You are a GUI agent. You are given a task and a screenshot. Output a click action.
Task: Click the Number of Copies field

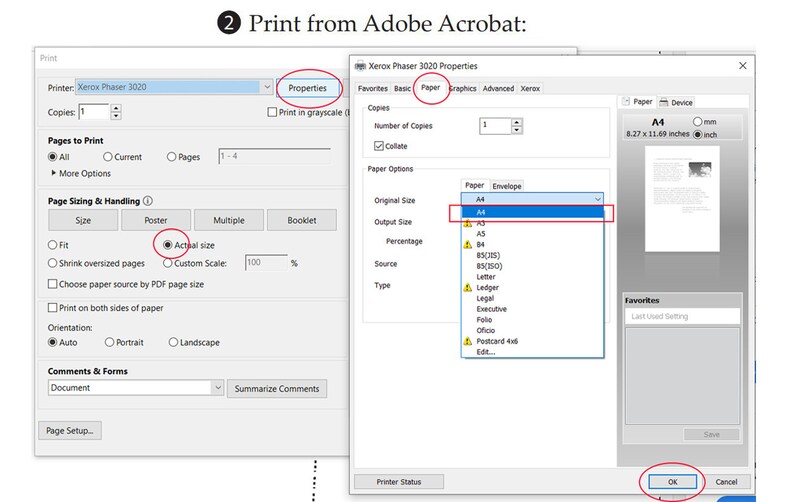495,126
